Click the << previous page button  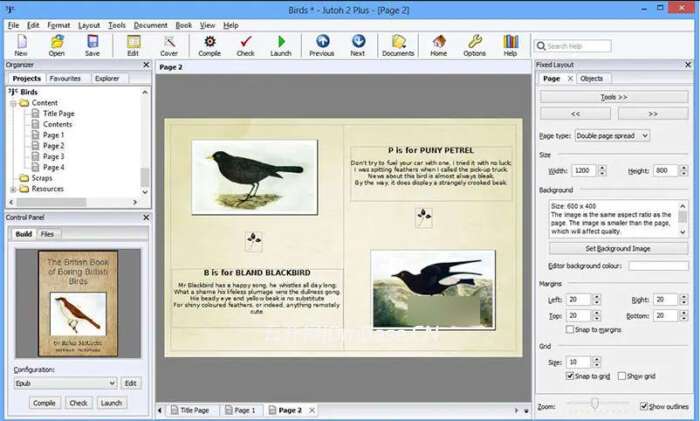[x=575, y=114]
